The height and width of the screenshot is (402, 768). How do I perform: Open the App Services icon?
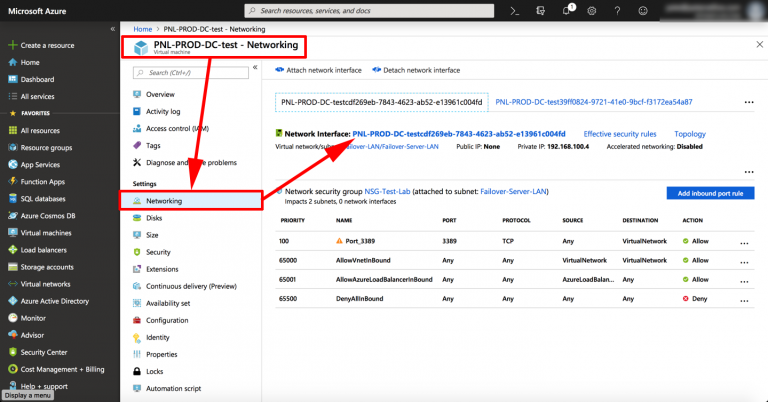tap(13, 165)
